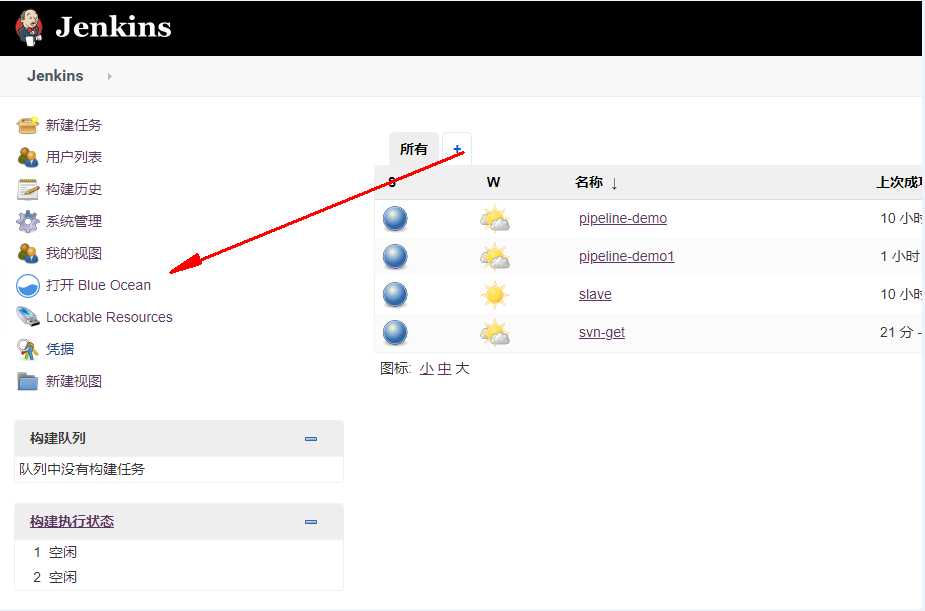The width and height of the screenshot is (925, 611).
Task: Click the 10 小时 cell for pipeline-demo
Action: click(x=901, y=219)
